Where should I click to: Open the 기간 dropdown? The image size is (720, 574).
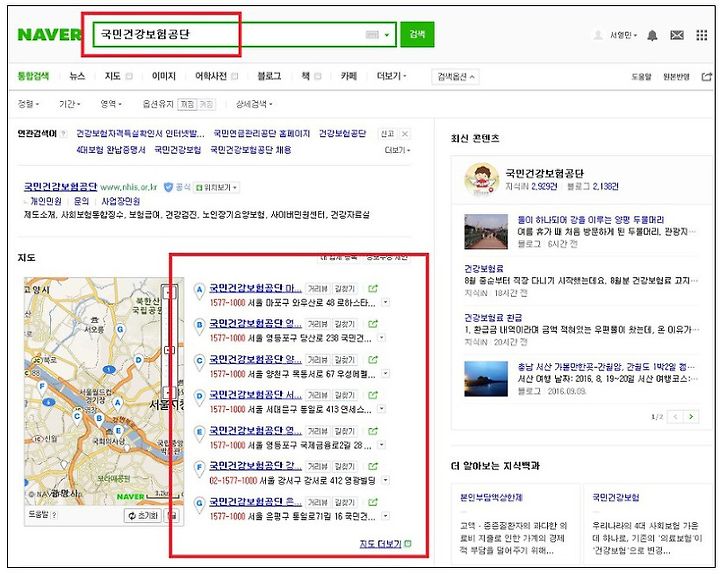70,104
